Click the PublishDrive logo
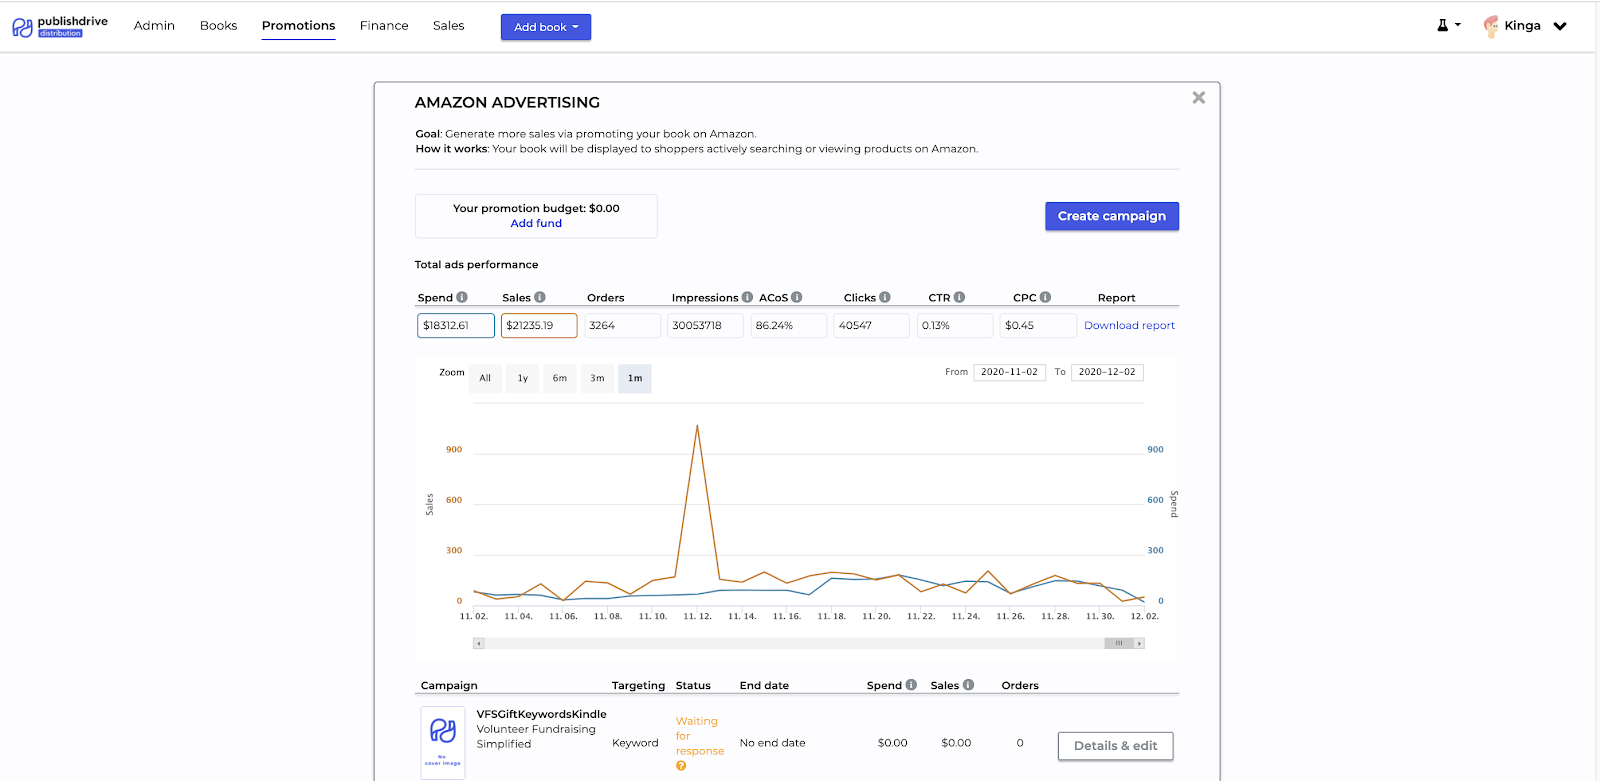 (x=60, y=26)
